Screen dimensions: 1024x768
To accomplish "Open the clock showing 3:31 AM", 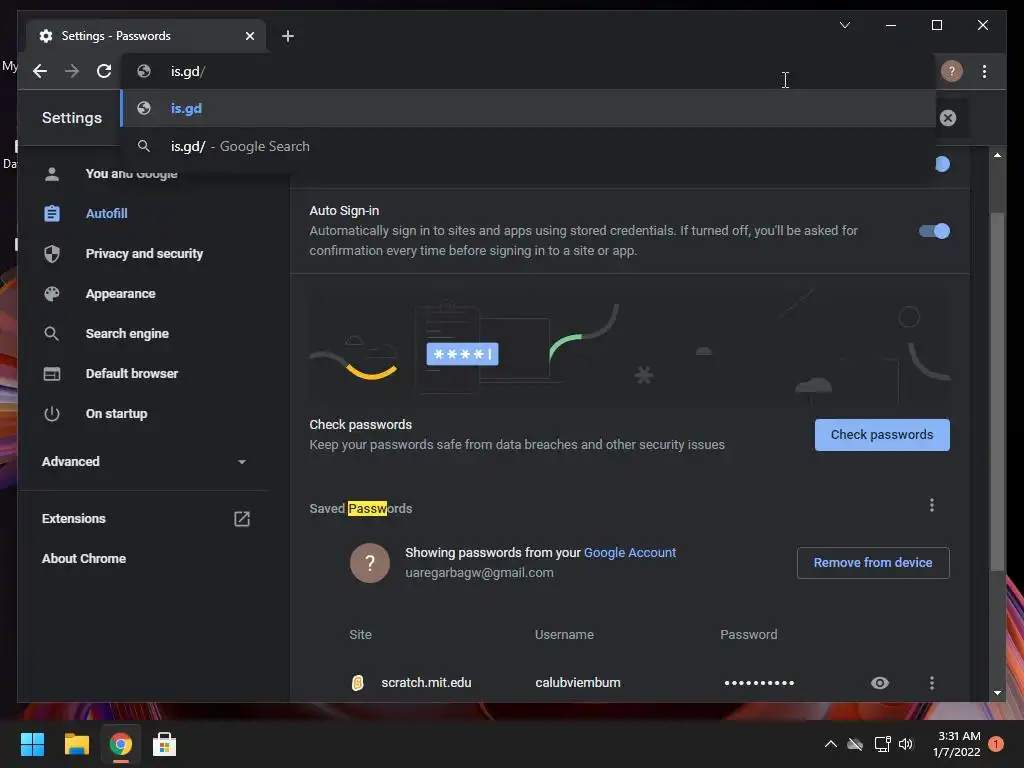I will 956,744.
